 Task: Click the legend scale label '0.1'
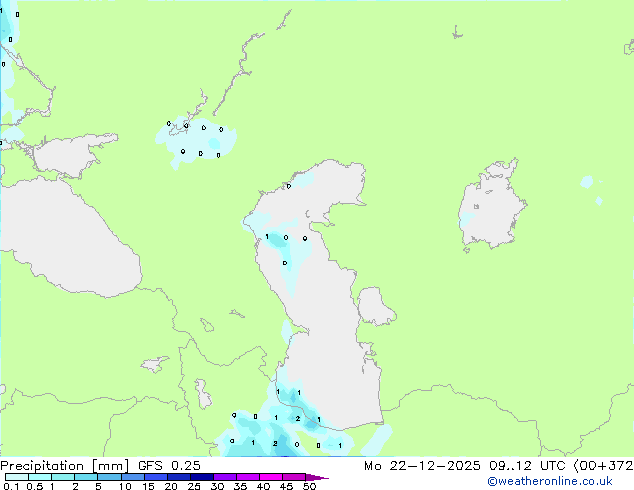[11, 486]
